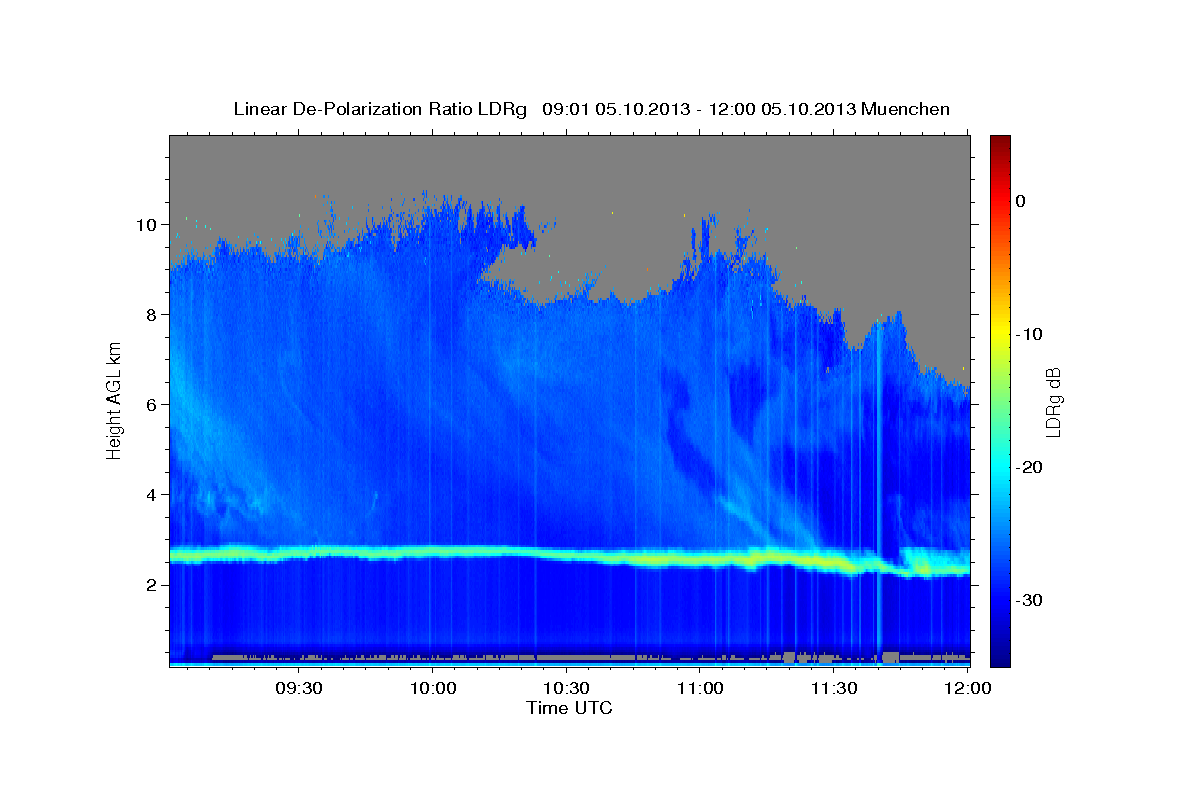Image resolution: width=1200 pixels, height=800 pixels.
Task: Click the colorbar value '-20'
Action: 1029,467
